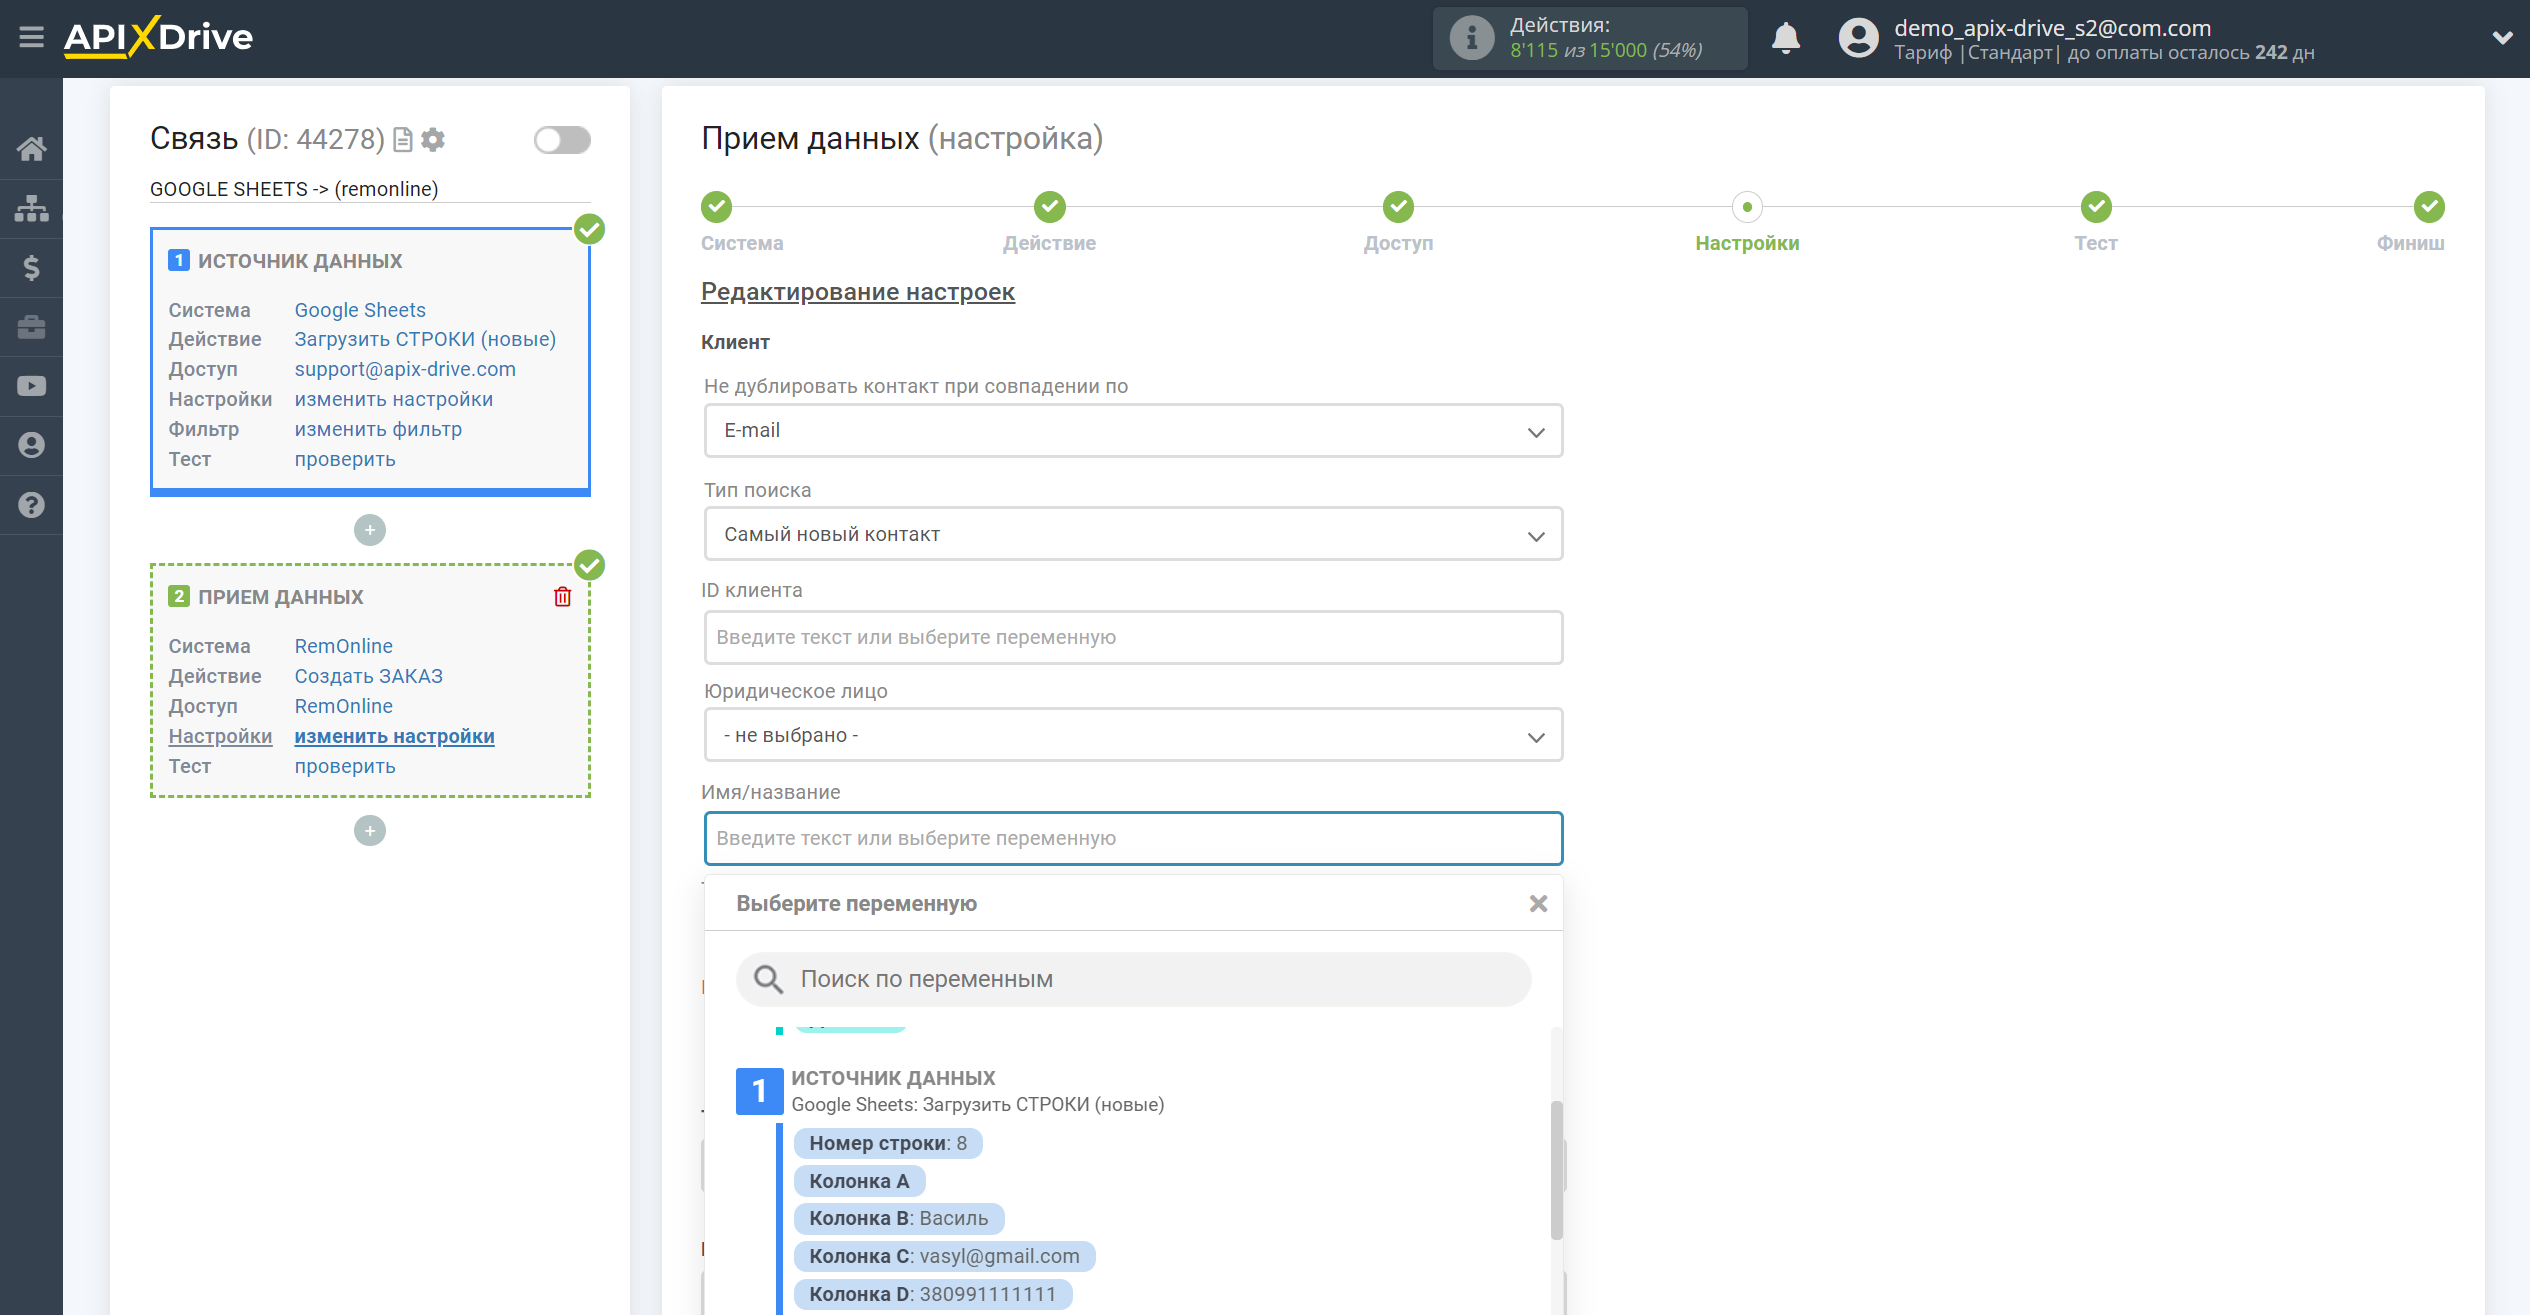Open the home dashboard sidebar icon
Image resolution: width=2530 pixels, height=1315 pixels.
tap(31, 149)
